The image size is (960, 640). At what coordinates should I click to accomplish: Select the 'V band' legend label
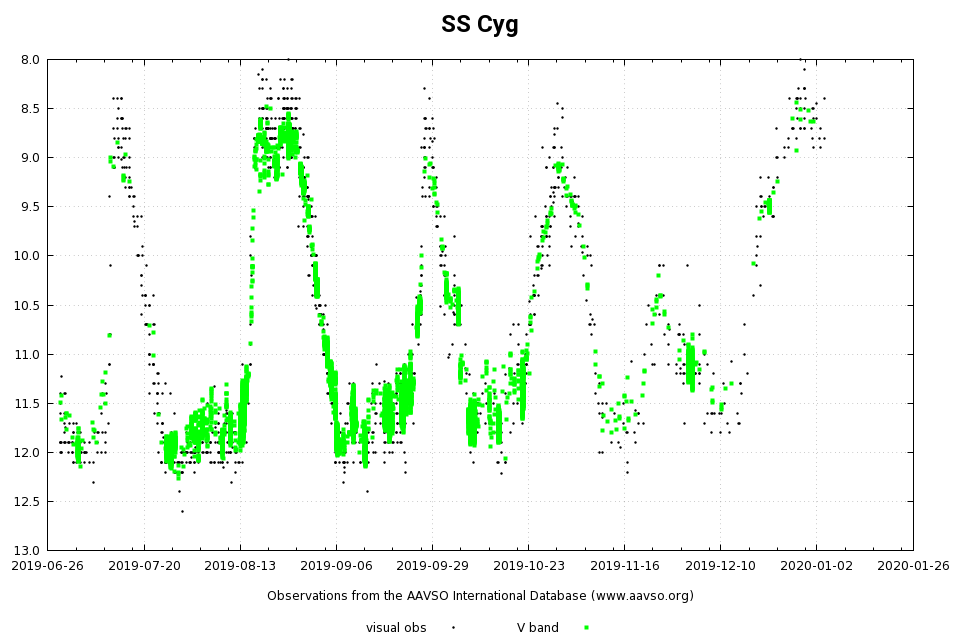(x=538, y=627)
